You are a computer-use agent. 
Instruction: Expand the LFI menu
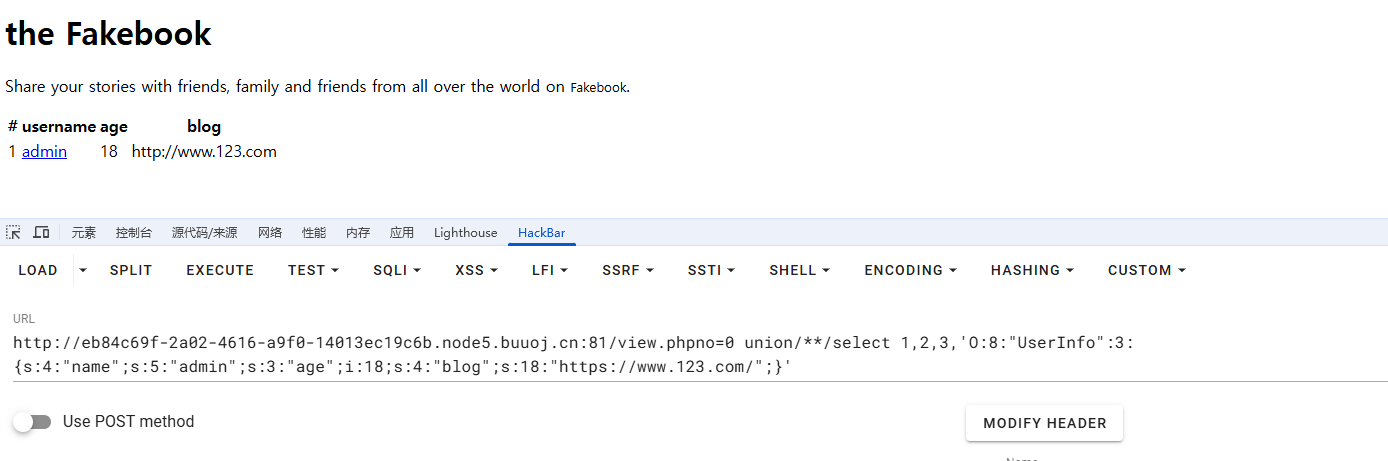click(550, 270)
